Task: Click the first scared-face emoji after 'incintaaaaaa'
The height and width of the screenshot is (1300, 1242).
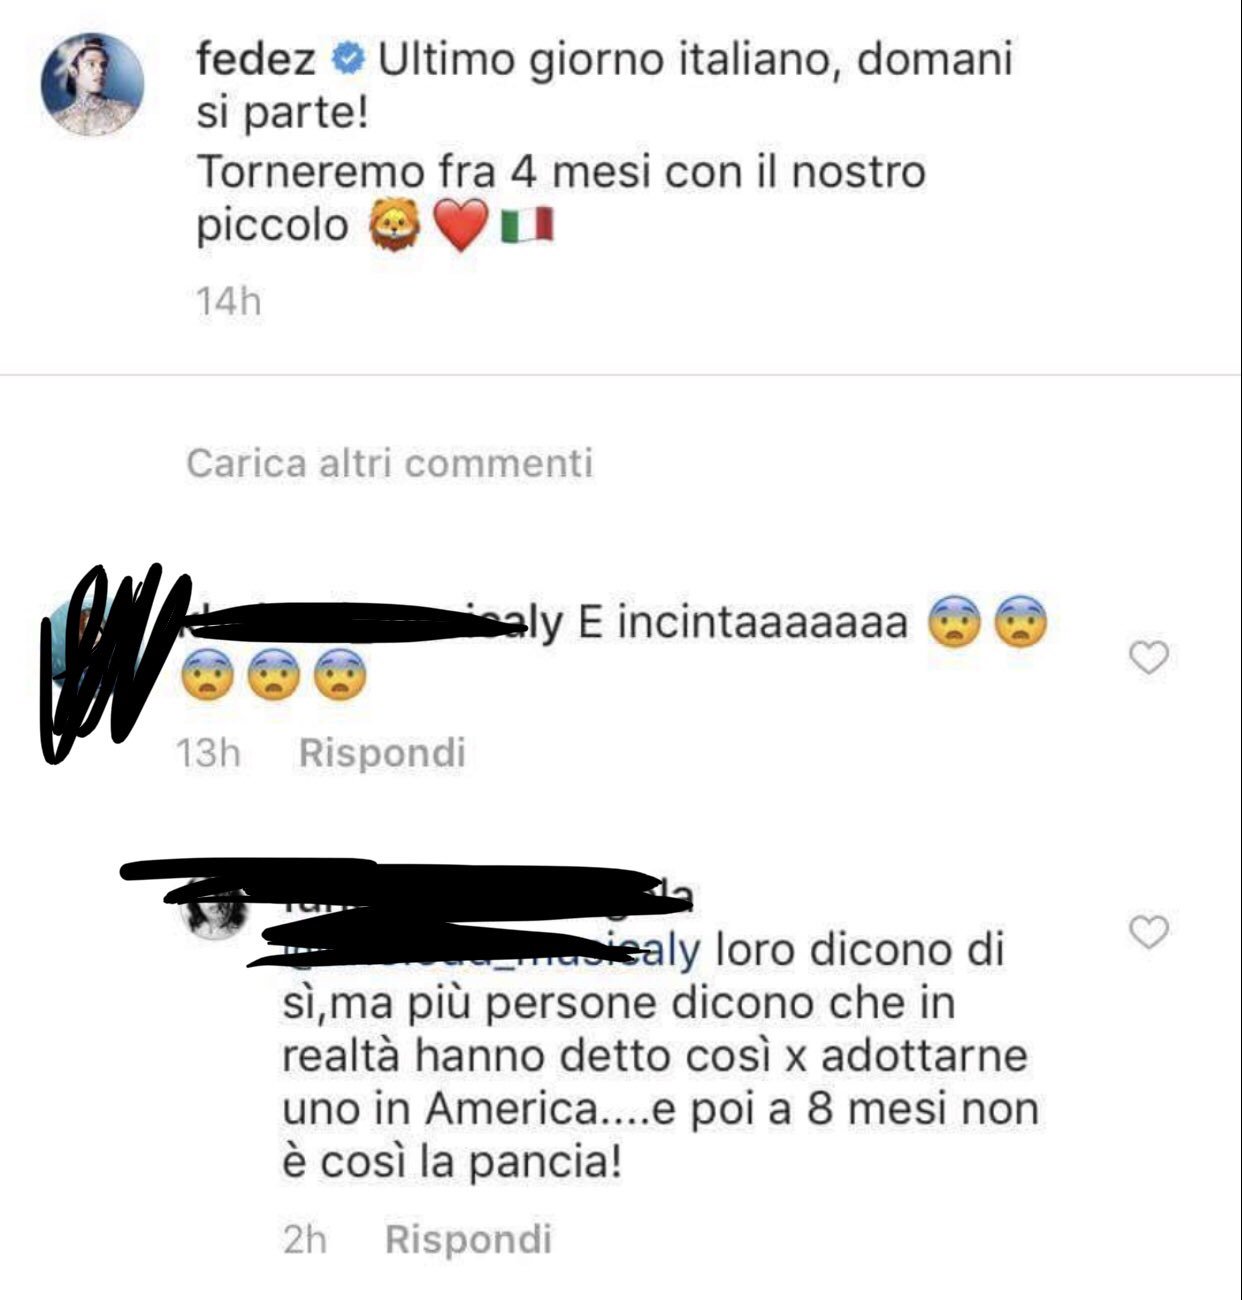Action: click(x=957, y=624)
